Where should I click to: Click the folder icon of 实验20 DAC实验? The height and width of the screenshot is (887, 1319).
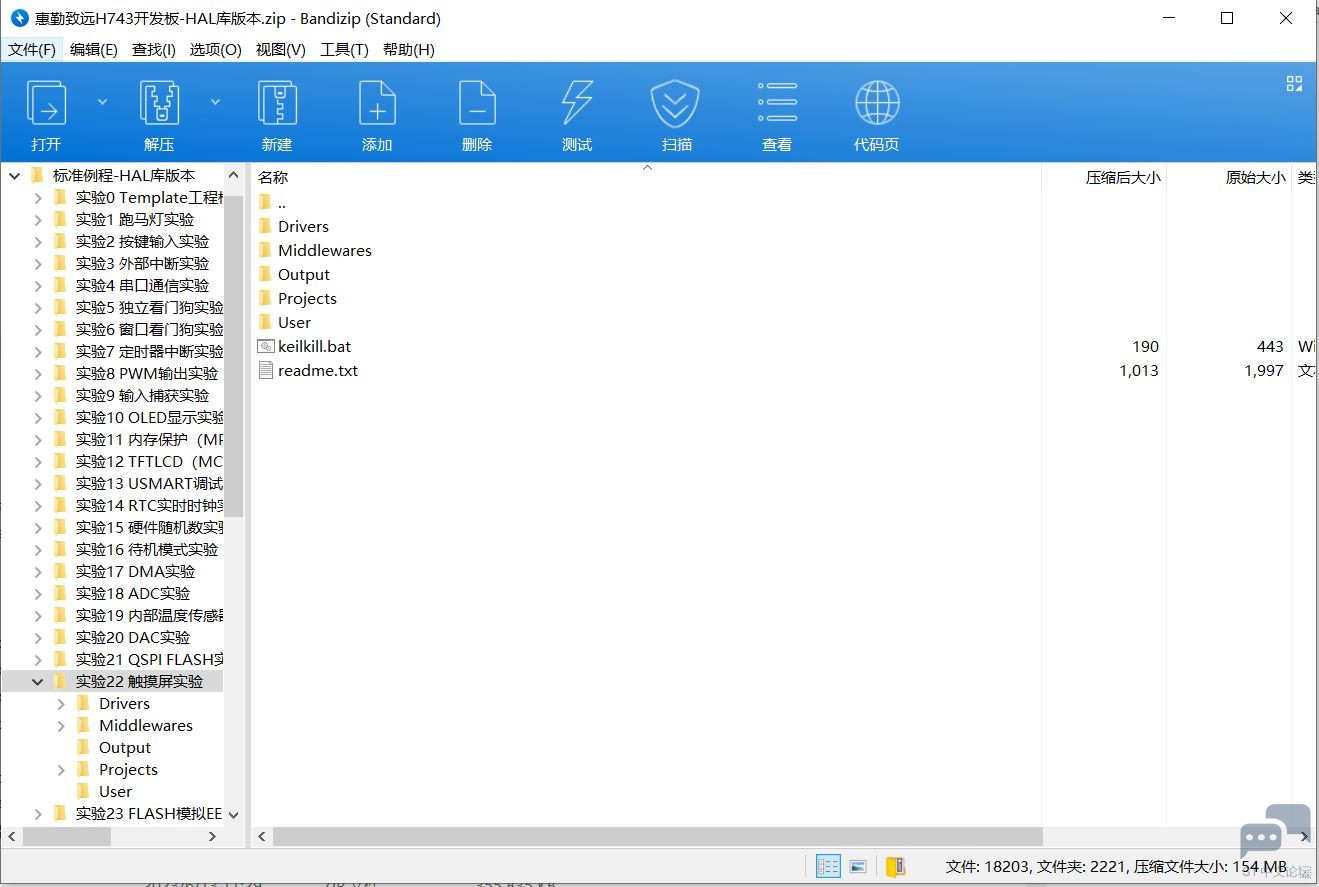point(60,637)
